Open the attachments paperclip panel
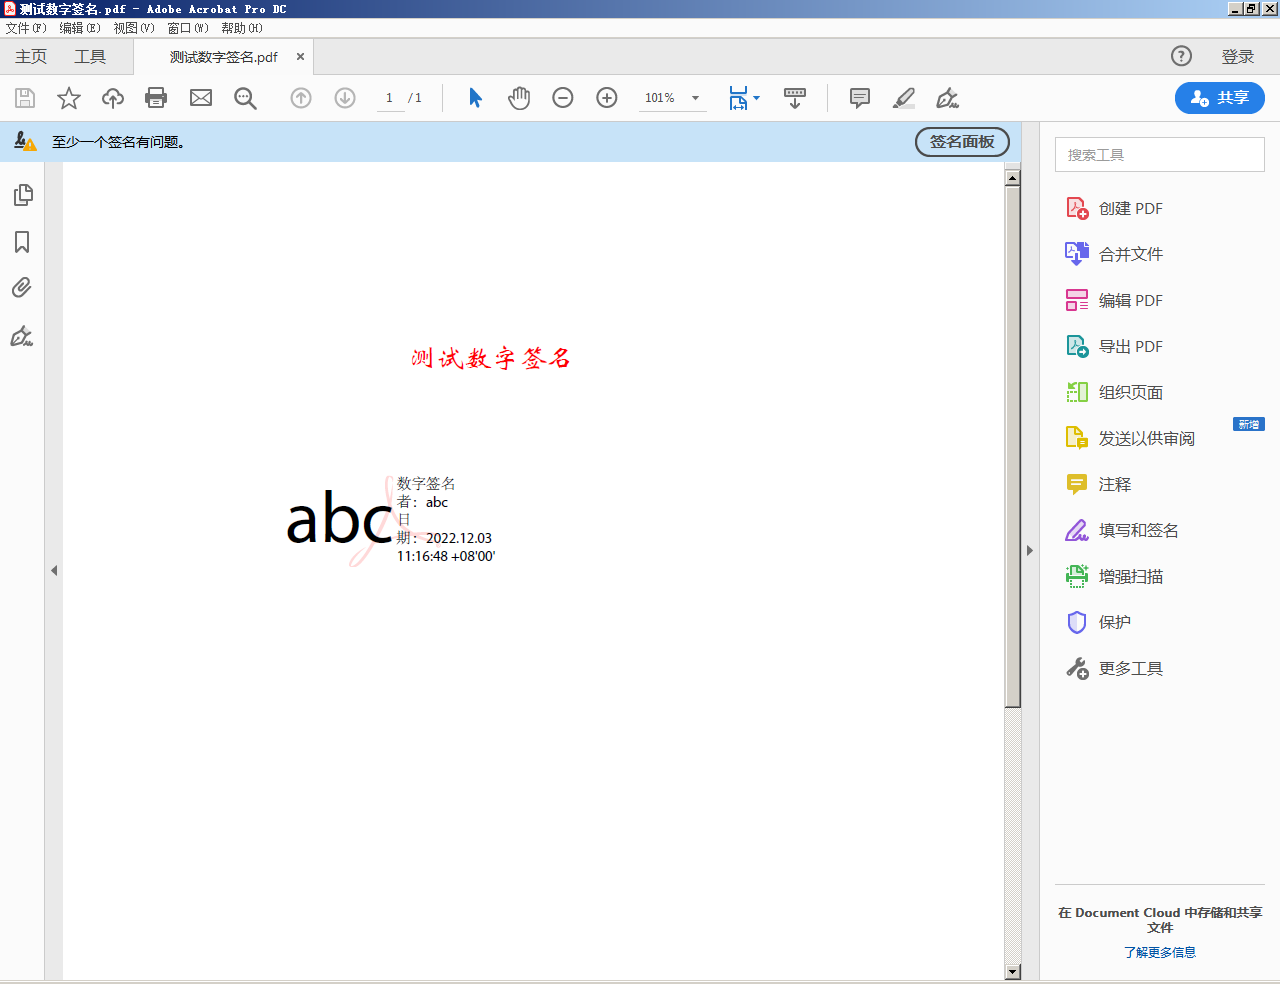 pos(22,288)
